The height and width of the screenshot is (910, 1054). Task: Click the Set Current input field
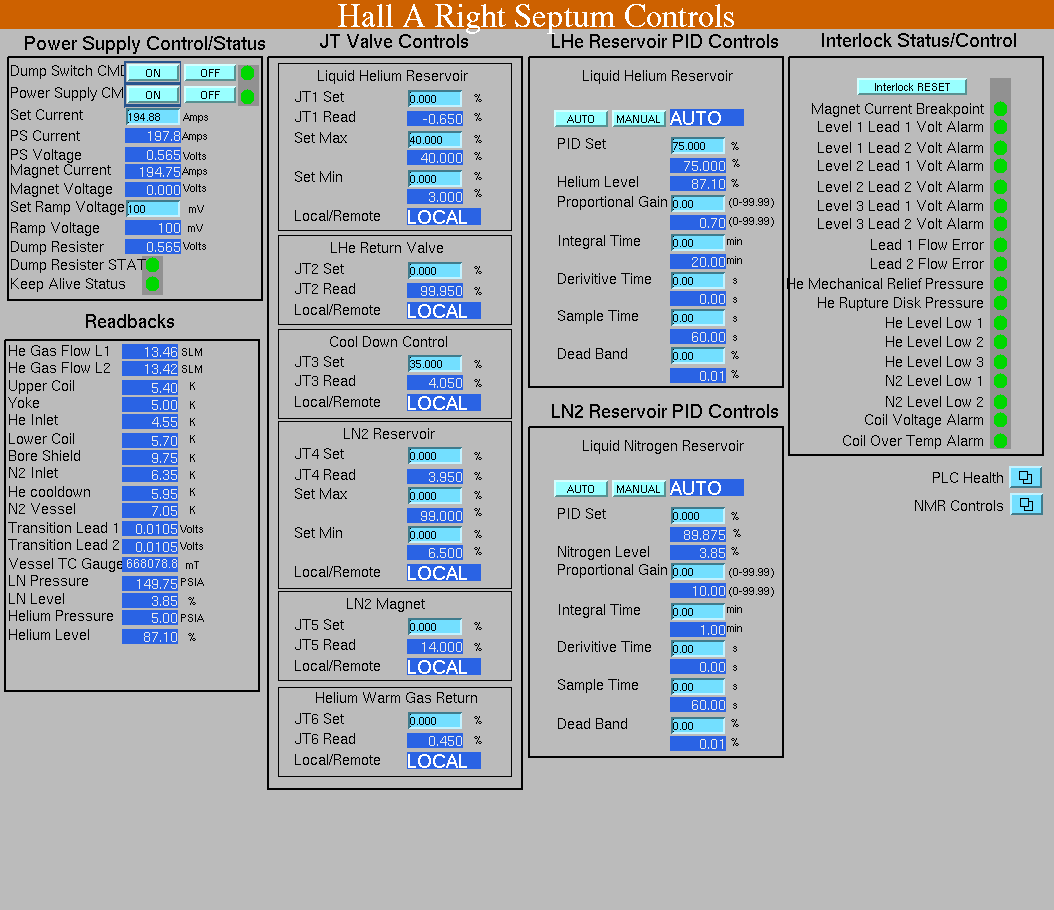point(153,117)
